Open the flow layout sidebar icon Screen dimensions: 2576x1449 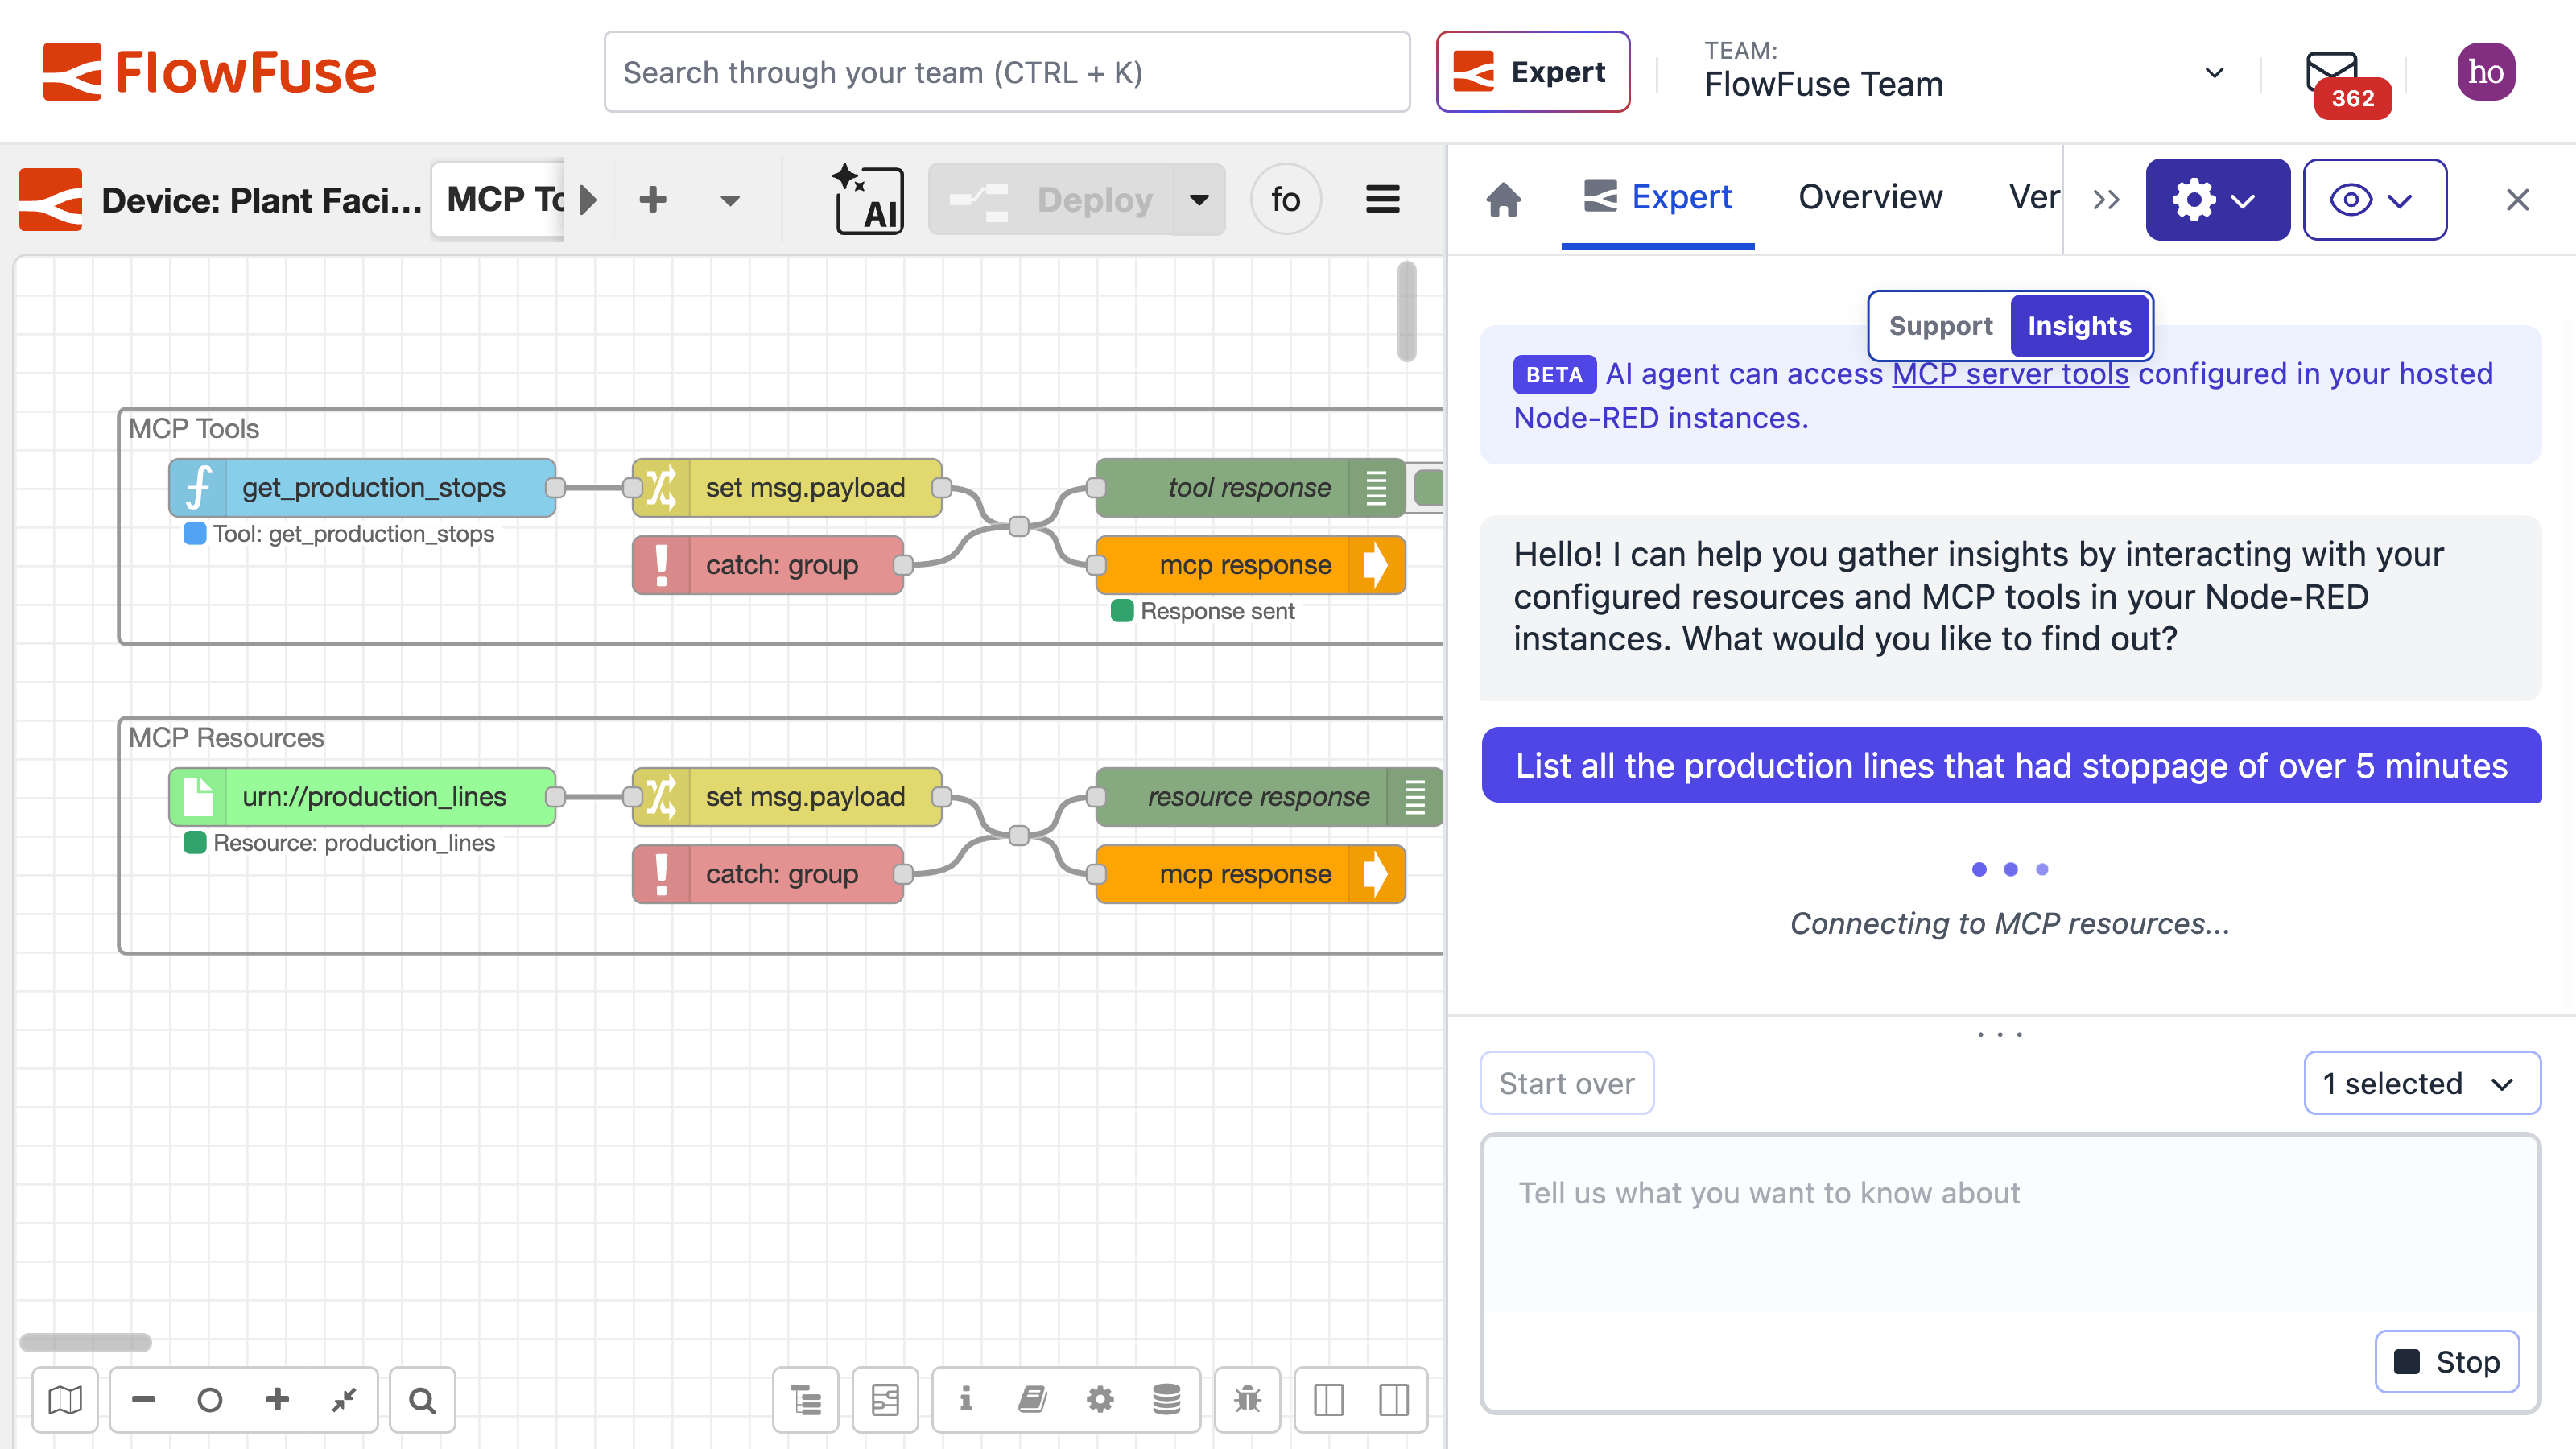point(885,1399)
